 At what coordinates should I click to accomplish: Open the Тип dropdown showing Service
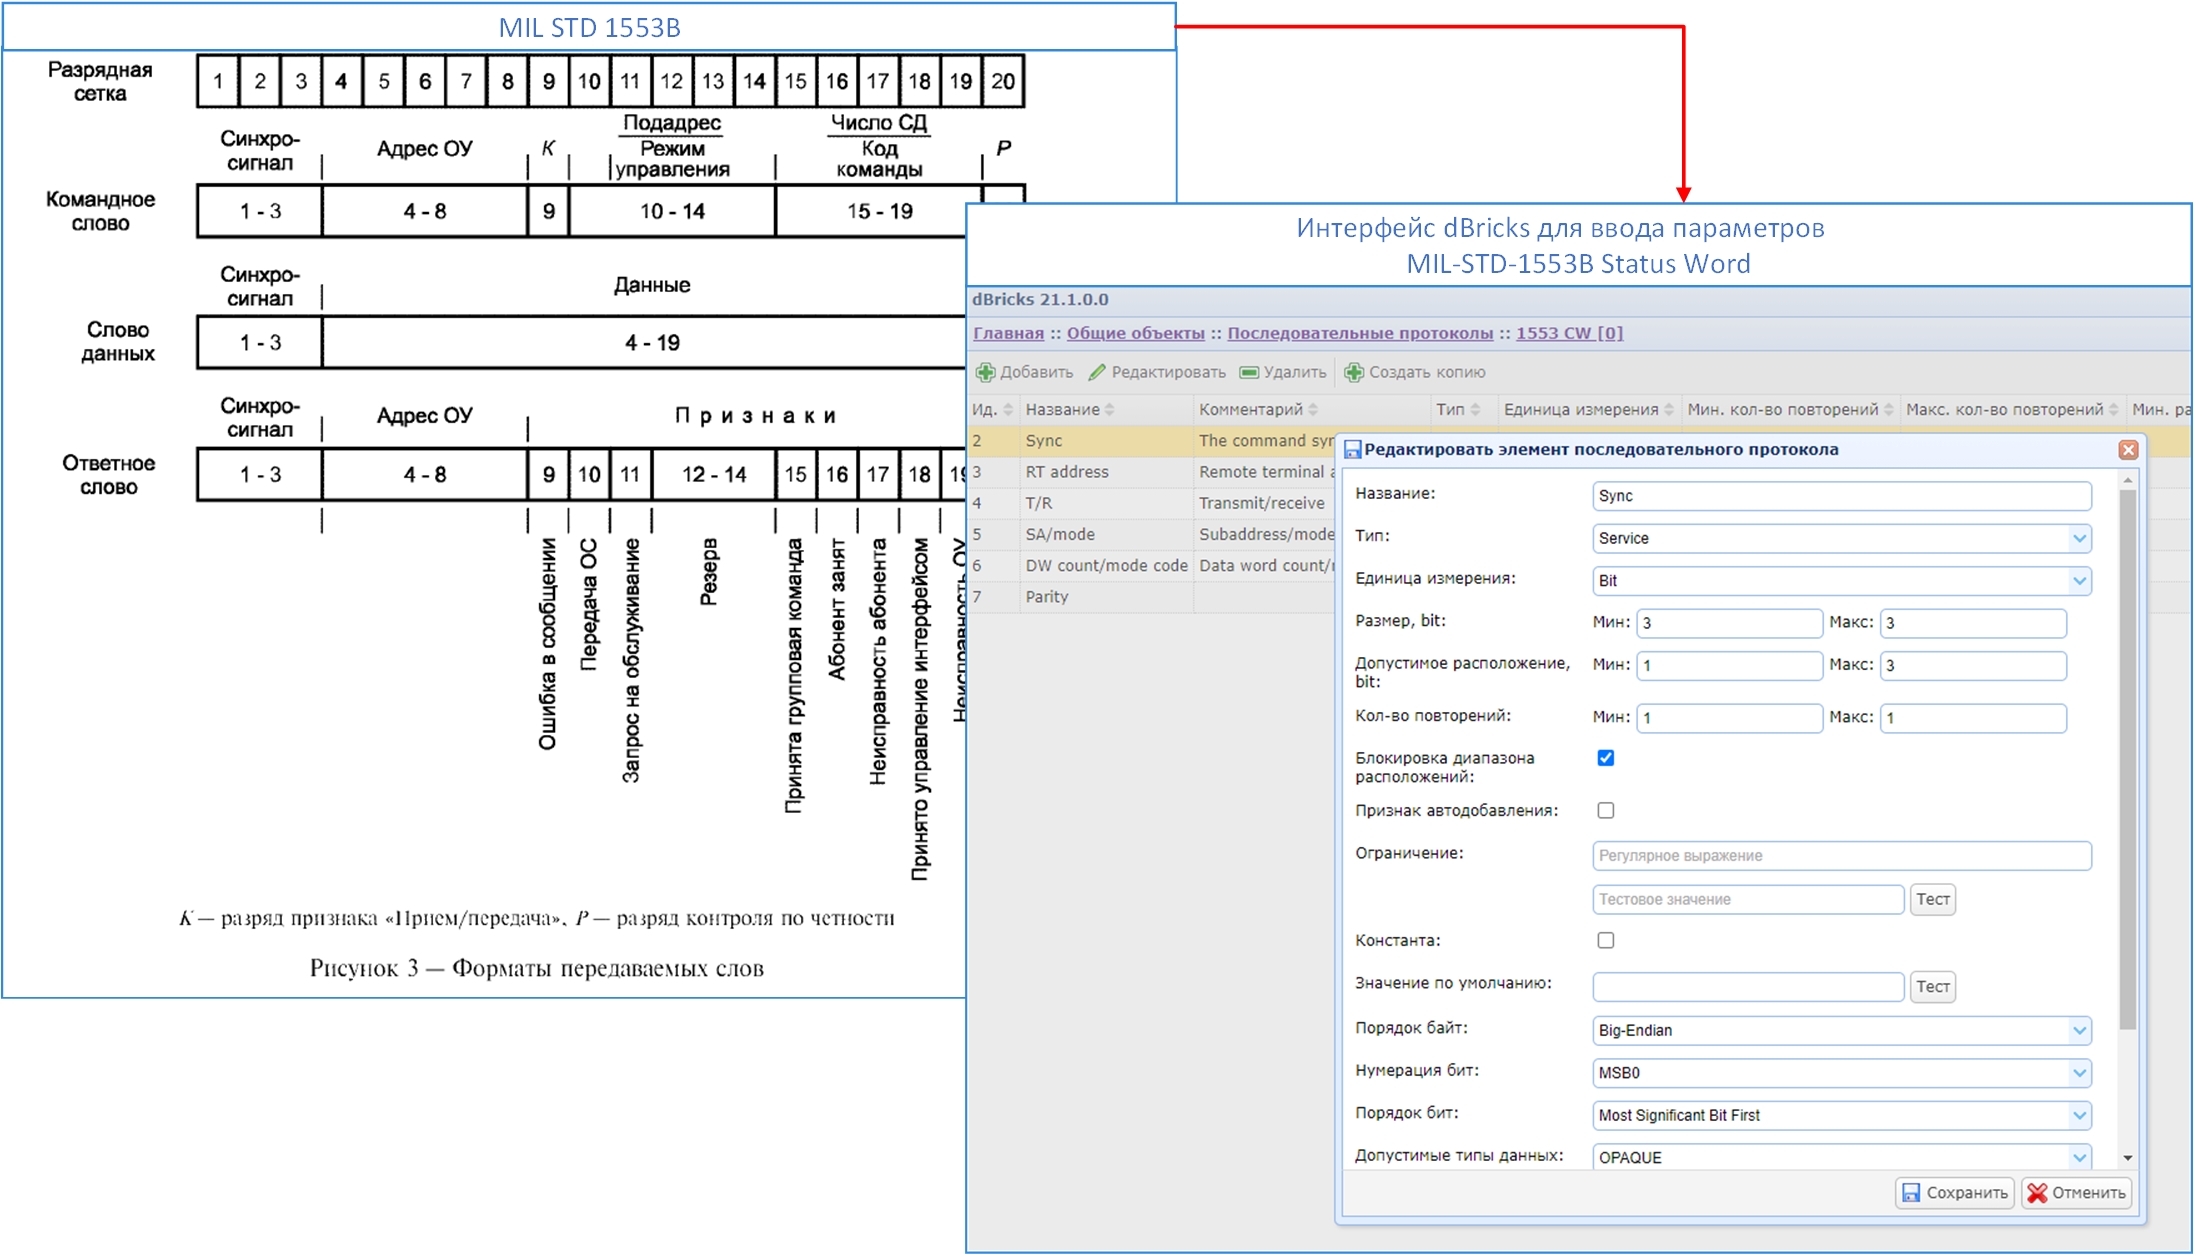click(1842, 539)
